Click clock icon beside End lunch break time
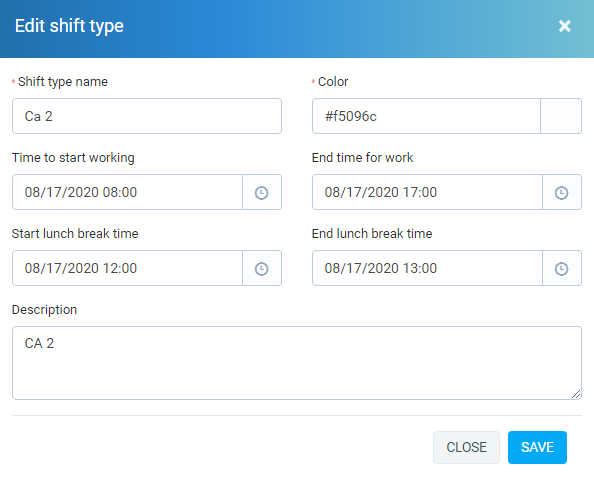The height and width of the screenshot is (487, 594). coord(562,268)
